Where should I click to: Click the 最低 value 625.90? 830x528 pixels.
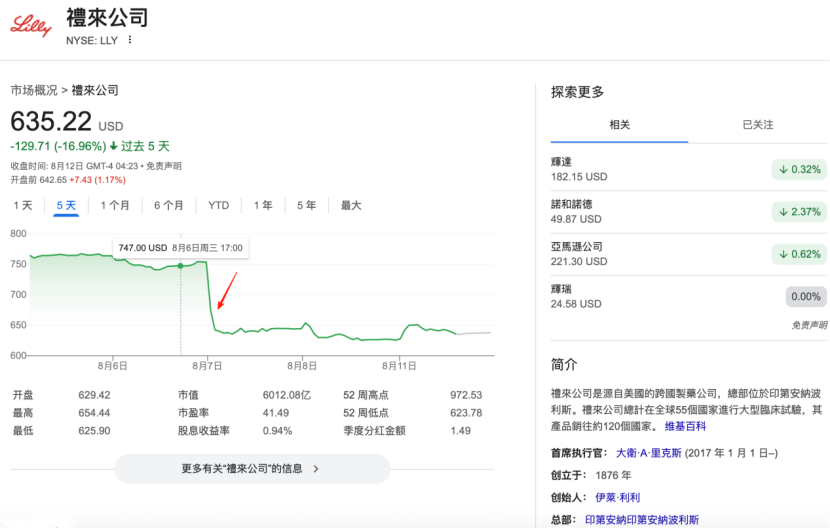pos(94,431)
